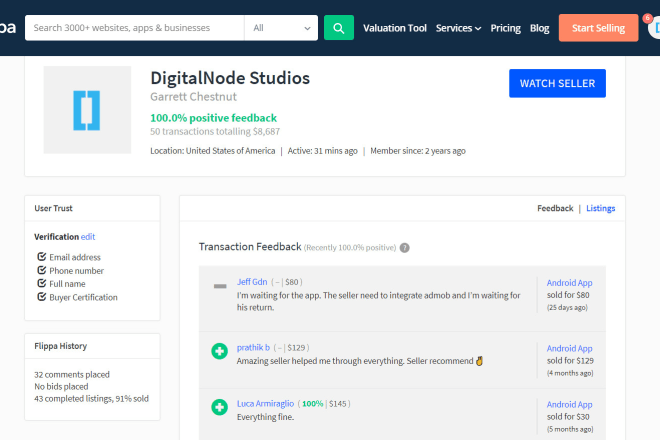Open the Valuation Tool page

coord(395,28)
